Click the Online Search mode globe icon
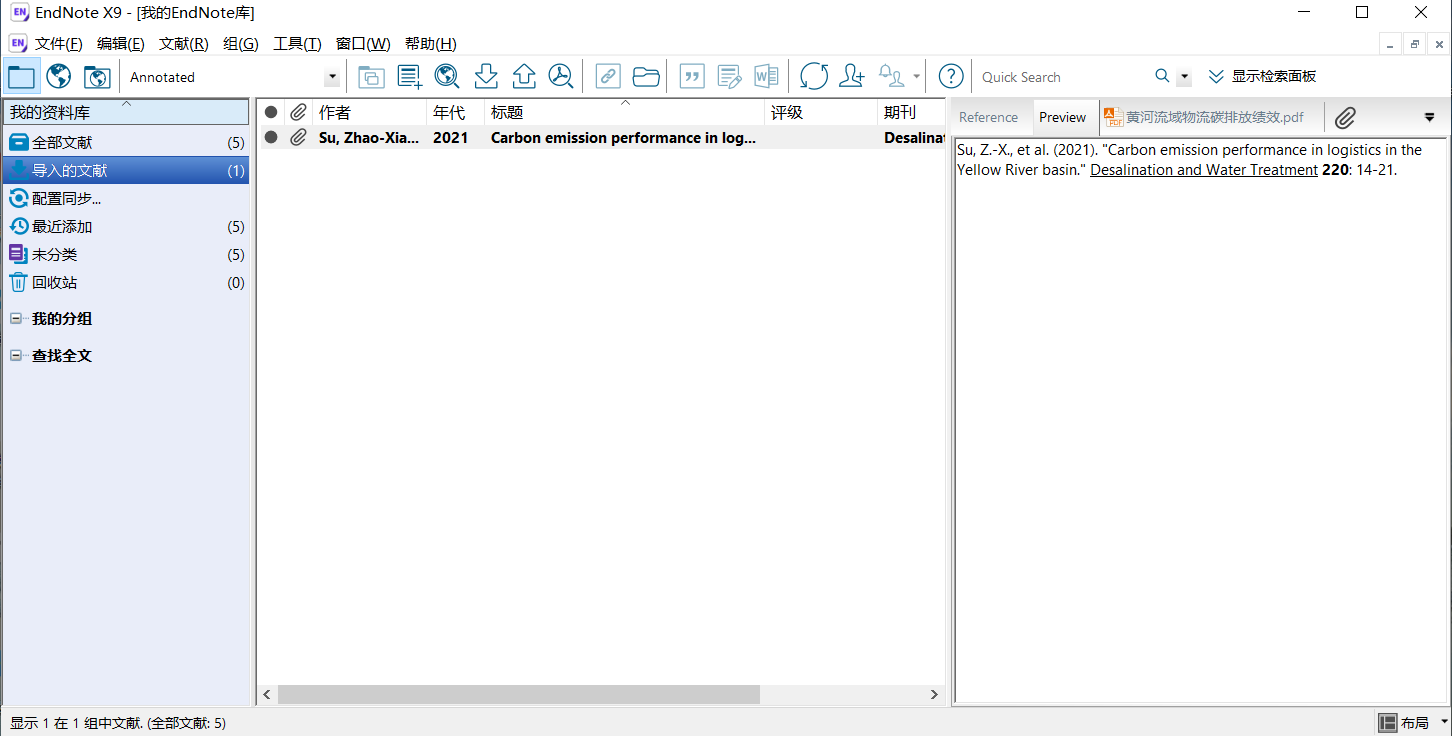Viewport: 1452px width, 736px height. click(x=59, y=77)
